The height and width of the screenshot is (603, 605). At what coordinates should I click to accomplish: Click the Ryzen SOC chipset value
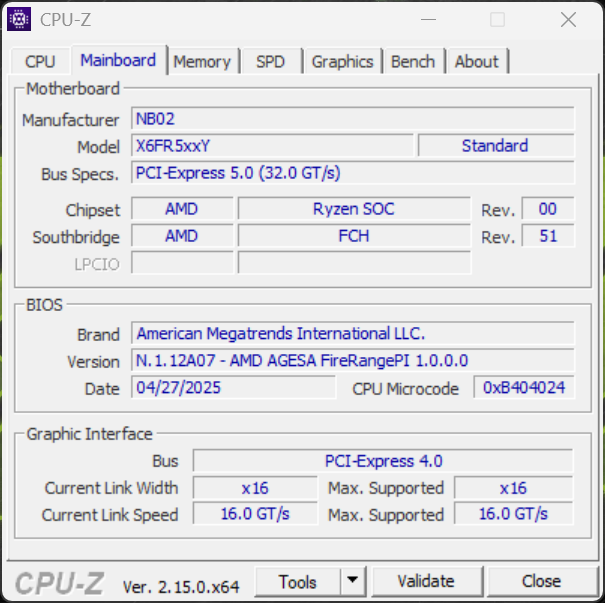pos(354,209)
